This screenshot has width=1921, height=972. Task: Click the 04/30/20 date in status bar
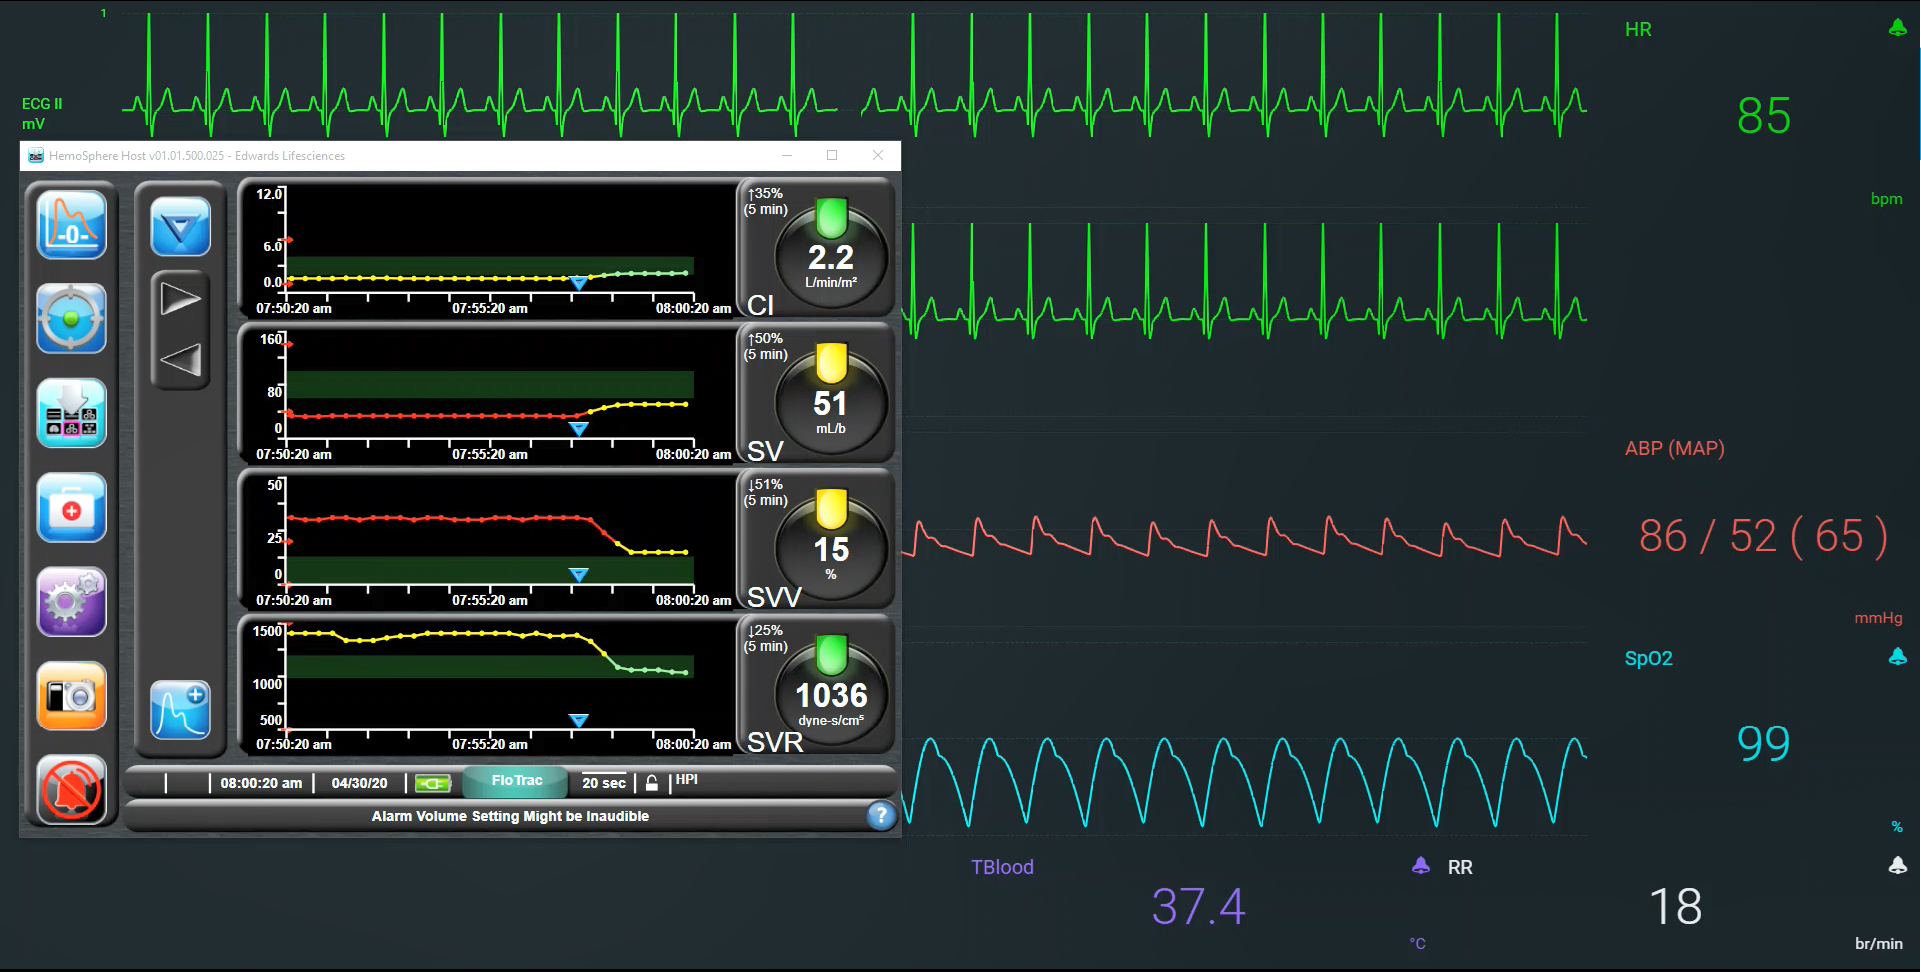[359, 783]
